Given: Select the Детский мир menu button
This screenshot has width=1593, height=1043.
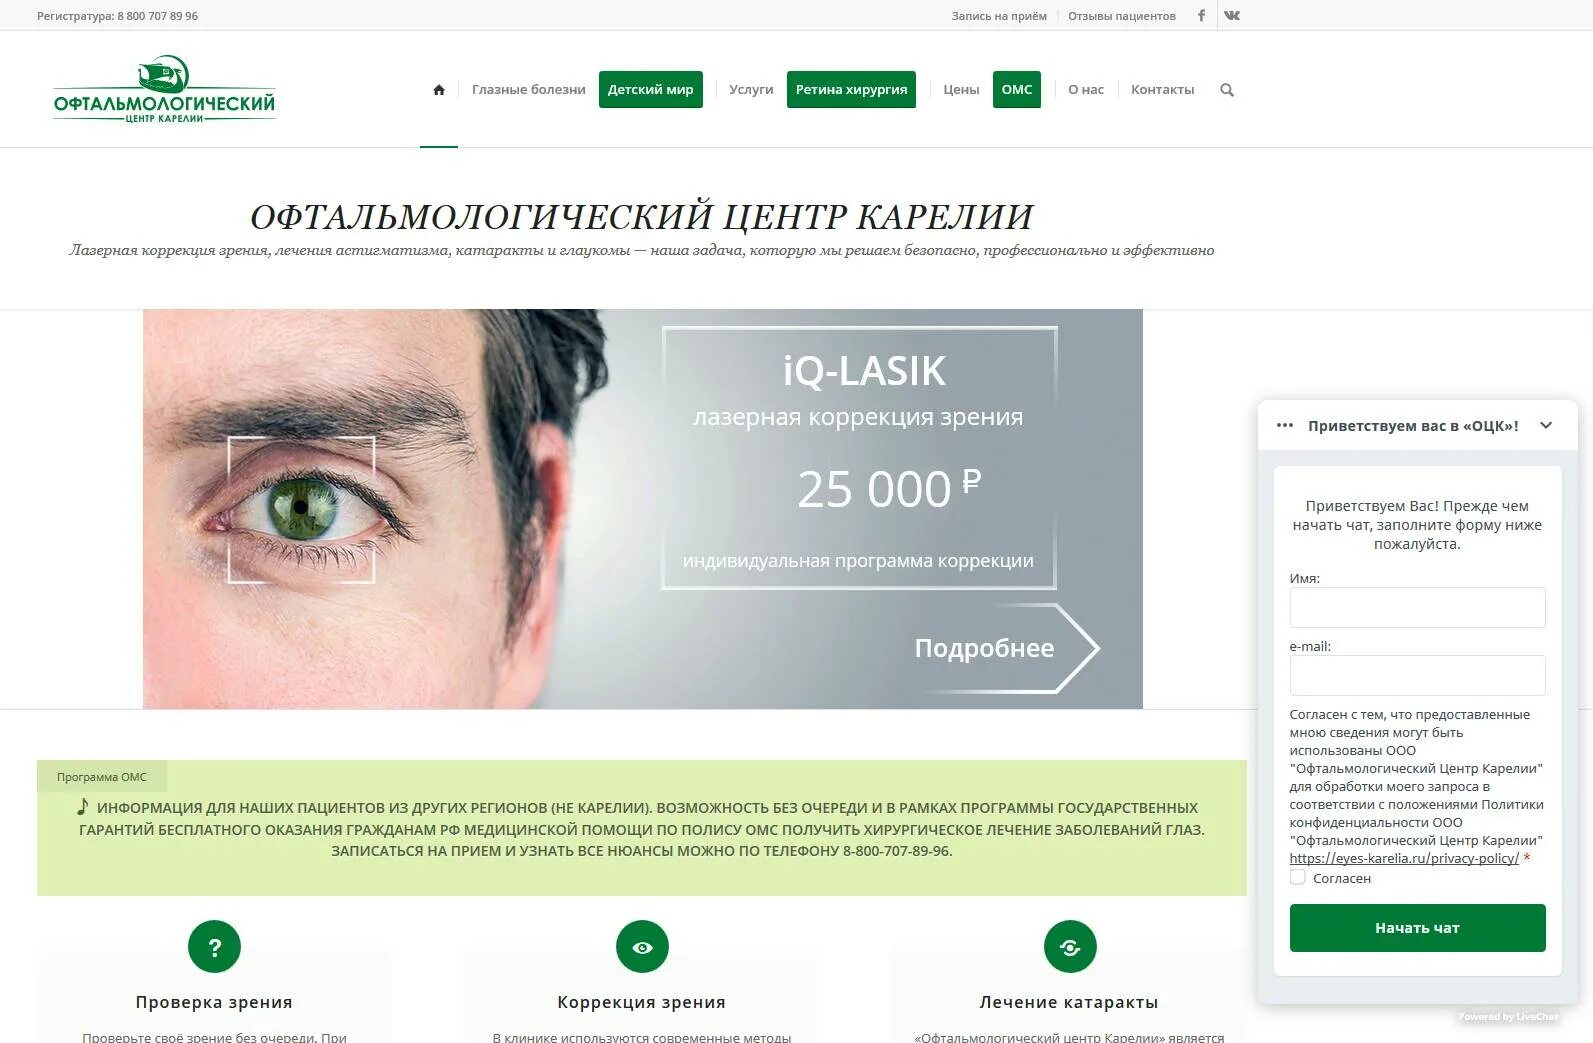Looking at the screenshot, I should pyautogui.click(x=651, y=89).
